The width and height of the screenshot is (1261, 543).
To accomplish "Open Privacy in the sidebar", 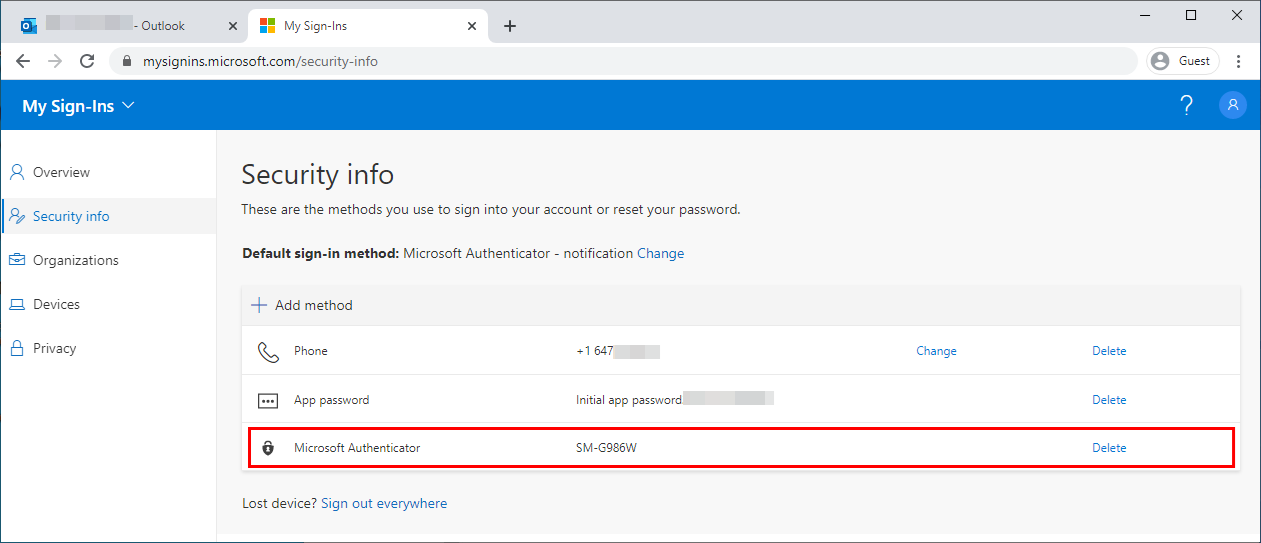I will pos(108,348).
